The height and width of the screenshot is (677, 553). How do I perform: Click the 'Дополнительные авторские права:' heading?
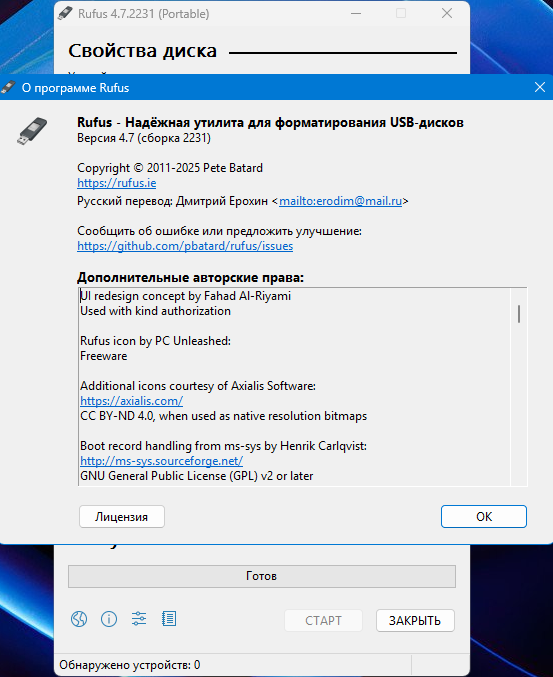[x=190, y=278]
